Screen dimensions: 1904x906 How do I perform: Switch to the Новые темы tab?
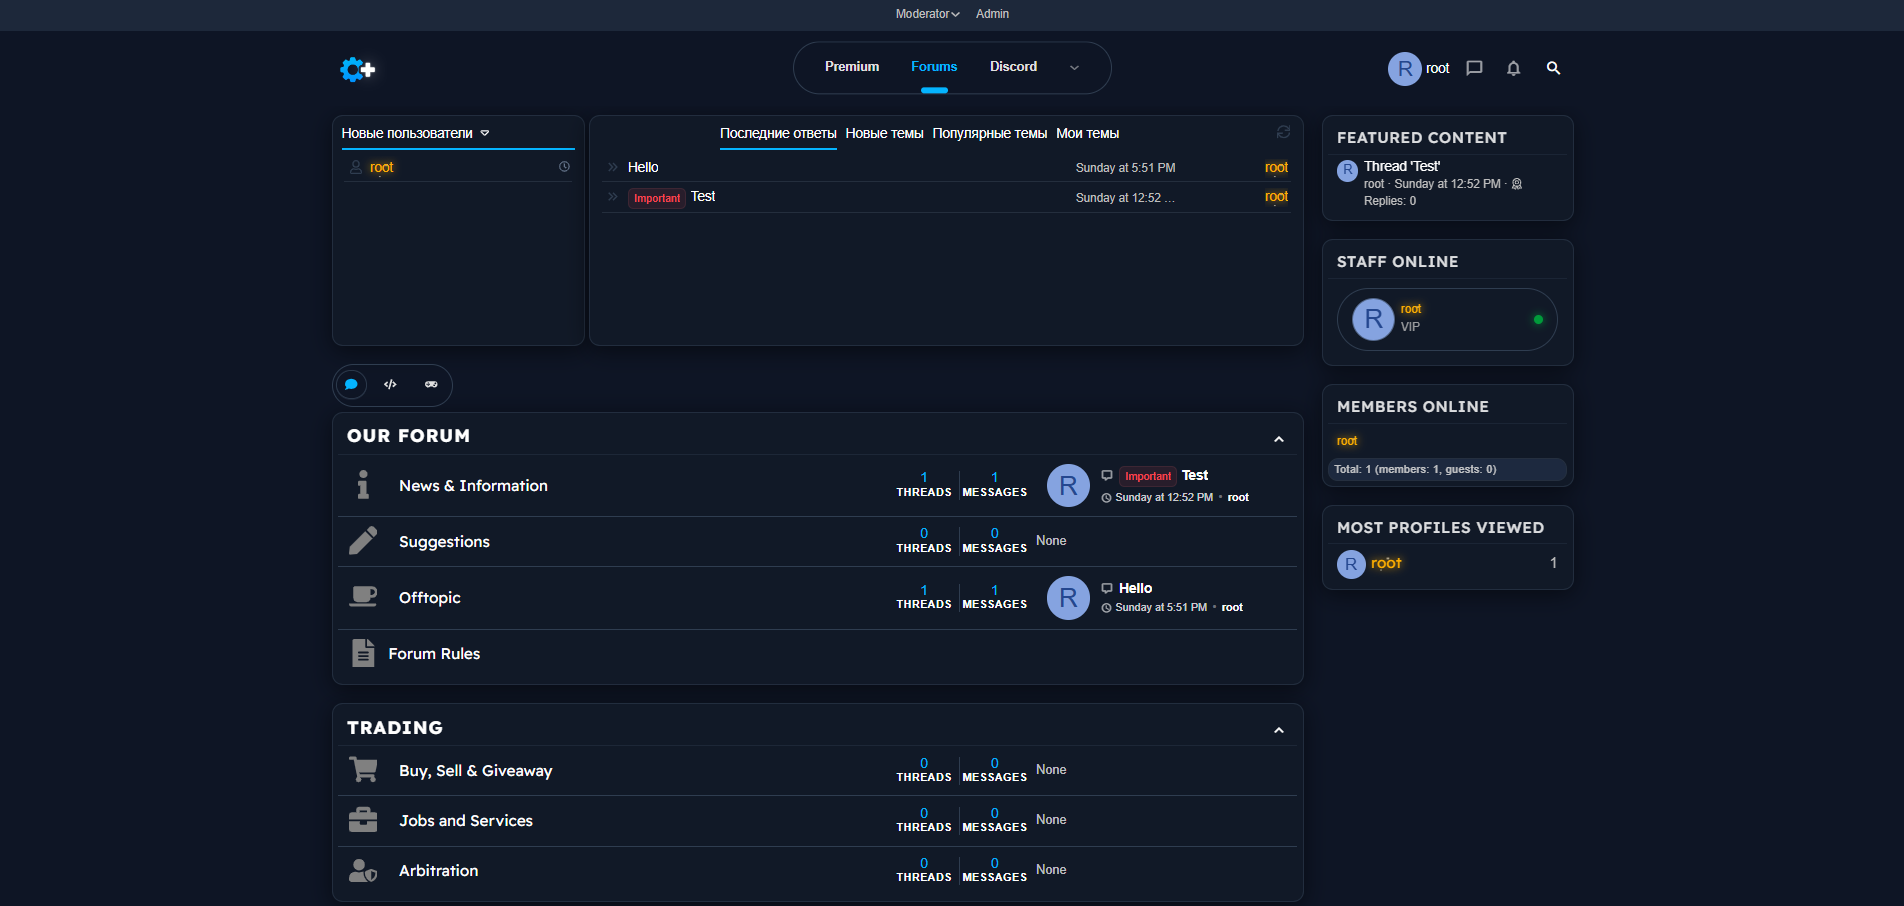point(884,133)
